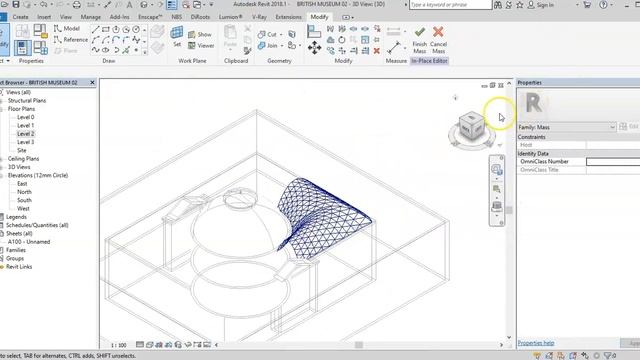This screenshot has width=640, height=360.
Task: Open the Manage ribbon tab
Action: 91,17
